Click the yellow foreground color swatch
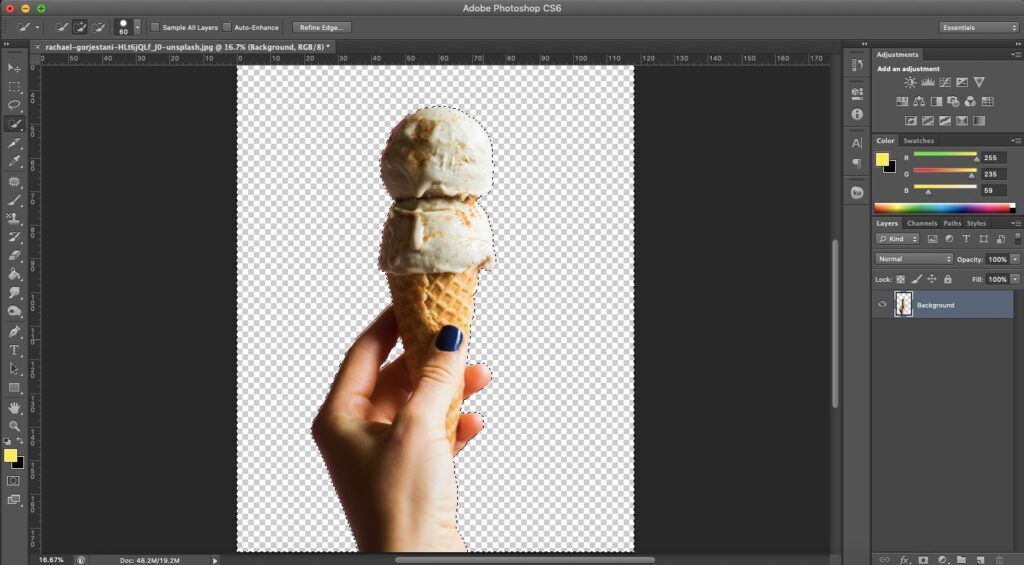This screenshot has height=565, width=1024. coord(10,456)
